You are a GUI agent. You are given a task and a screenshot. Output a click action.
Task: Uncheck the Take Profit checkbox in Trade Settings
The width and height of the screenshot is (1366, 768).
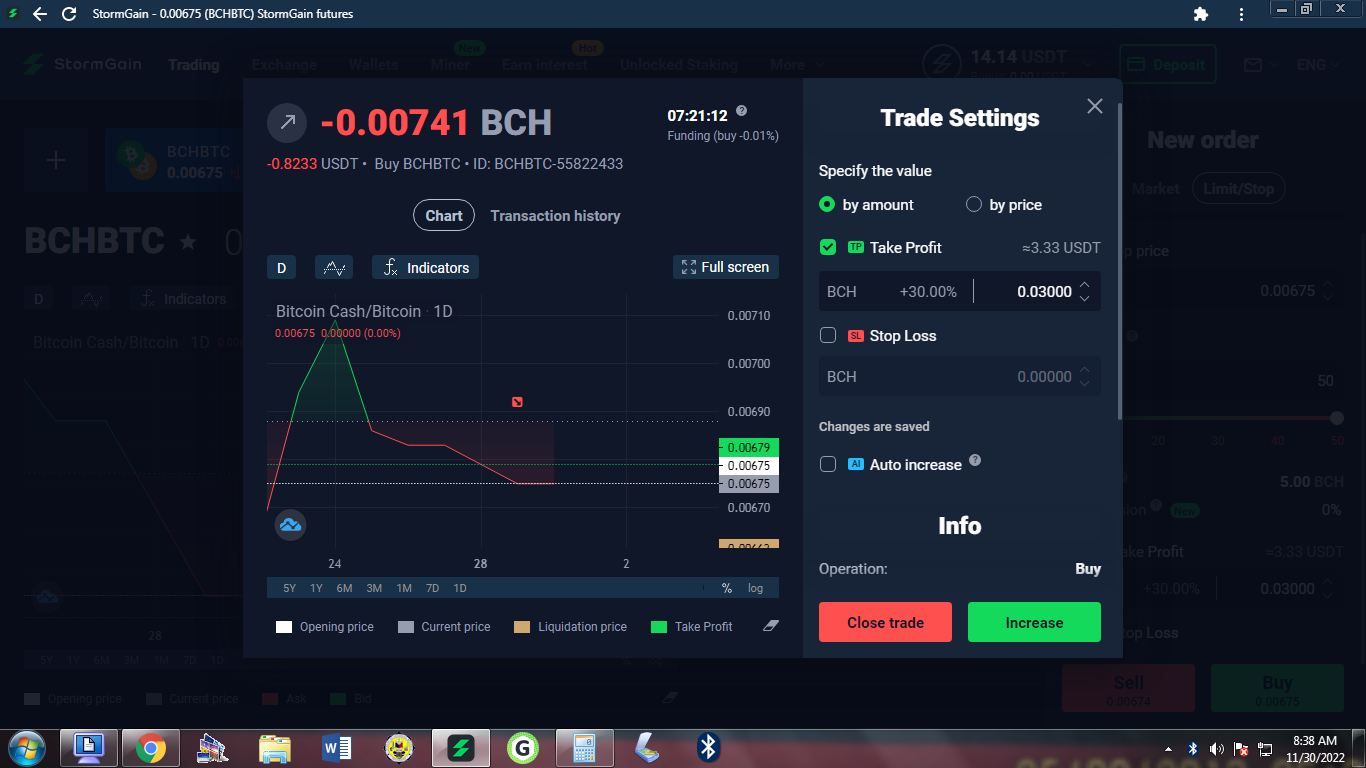coord(828,247)
